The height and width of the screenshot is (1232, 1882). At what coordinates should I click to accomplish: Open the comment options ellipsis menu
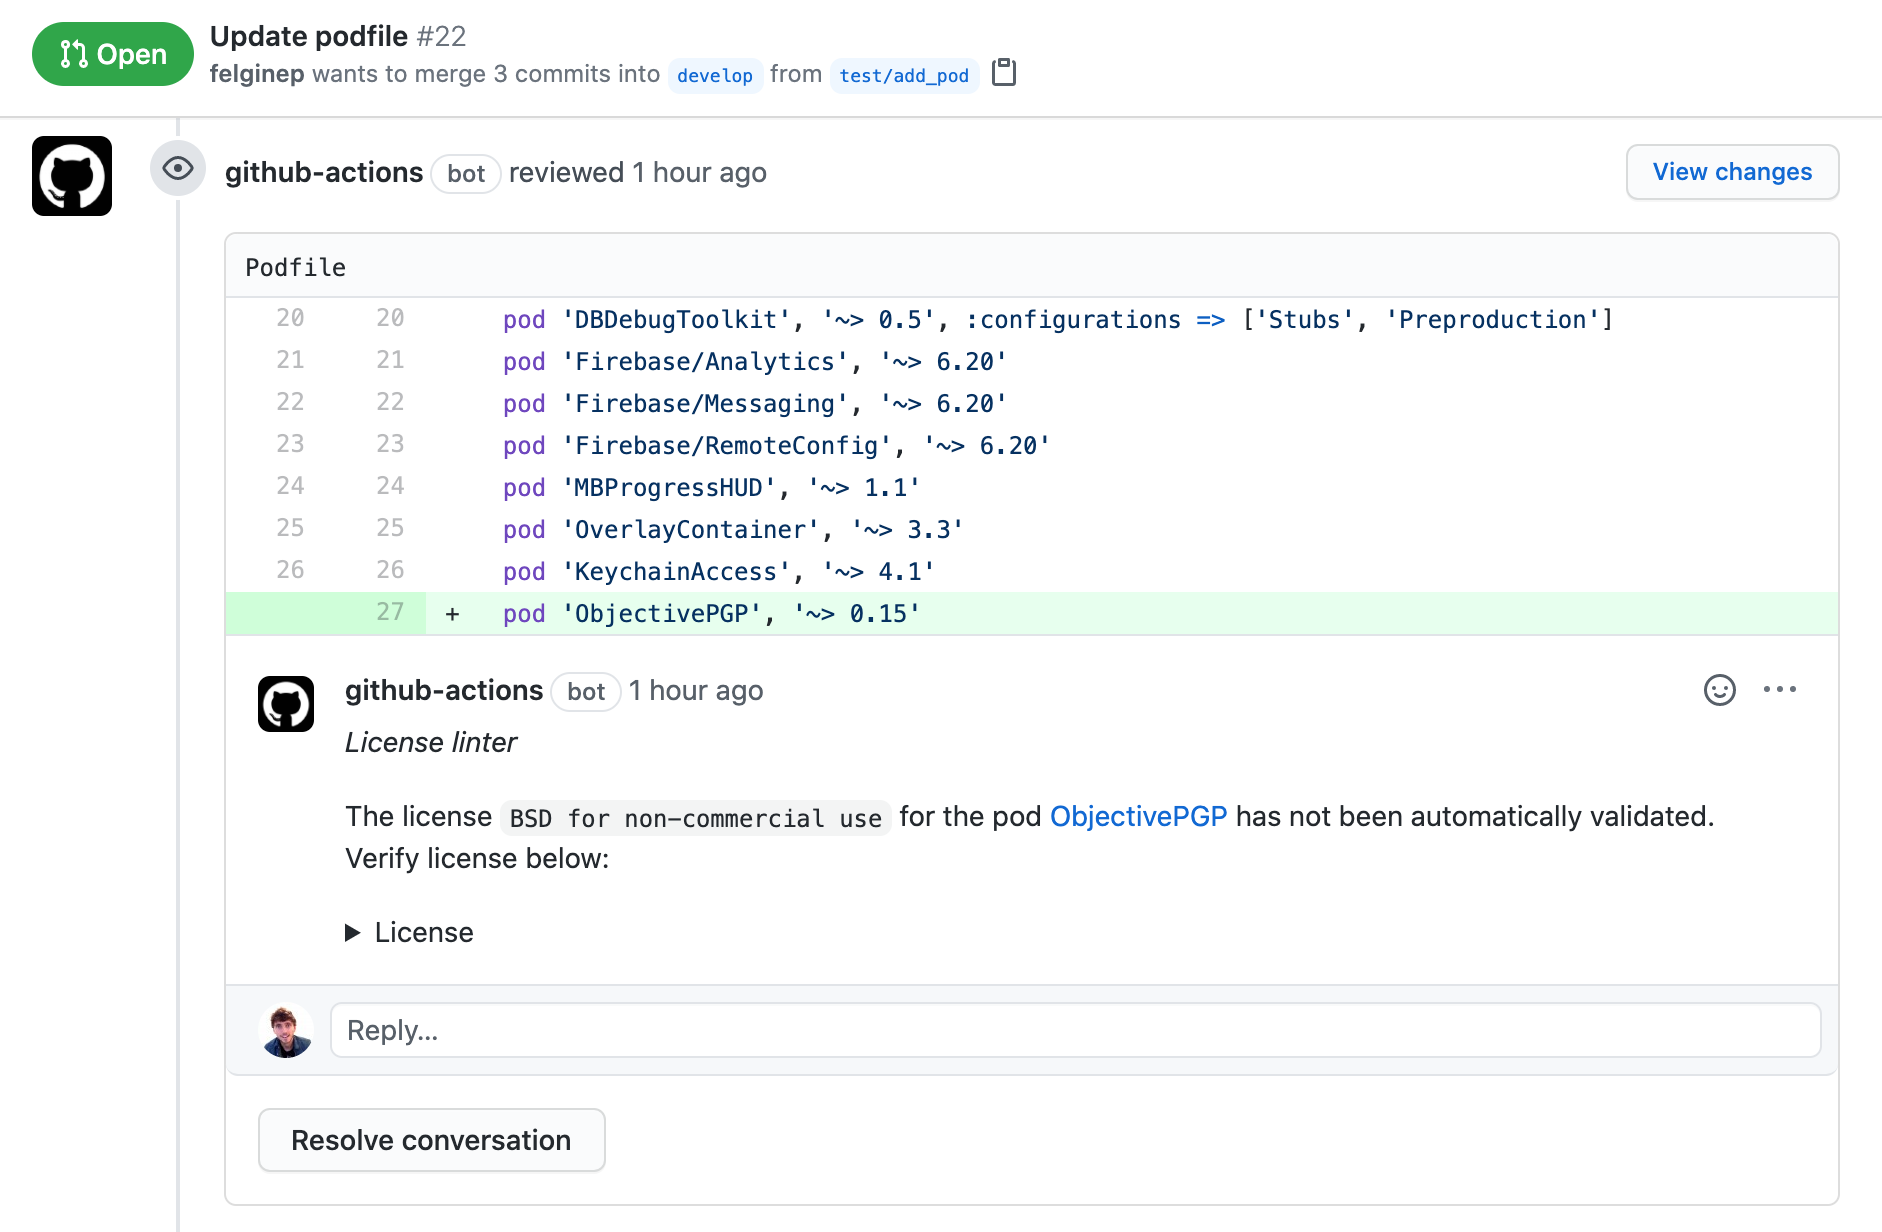[x=1780, y=689]
